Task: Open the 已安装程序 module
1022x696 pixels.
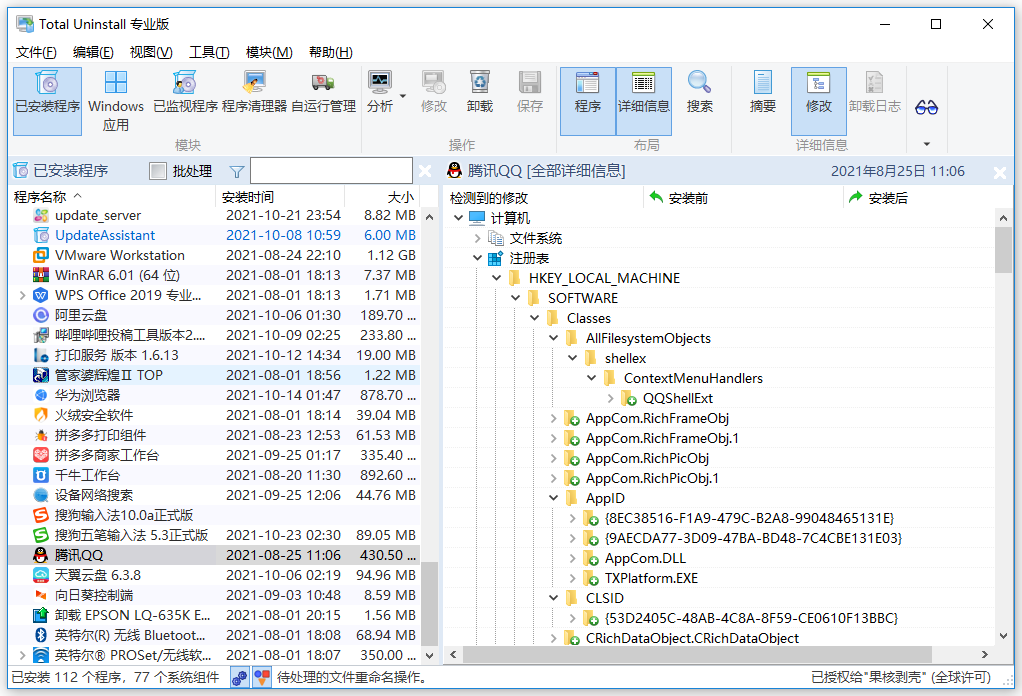Action: pos(48,101)
